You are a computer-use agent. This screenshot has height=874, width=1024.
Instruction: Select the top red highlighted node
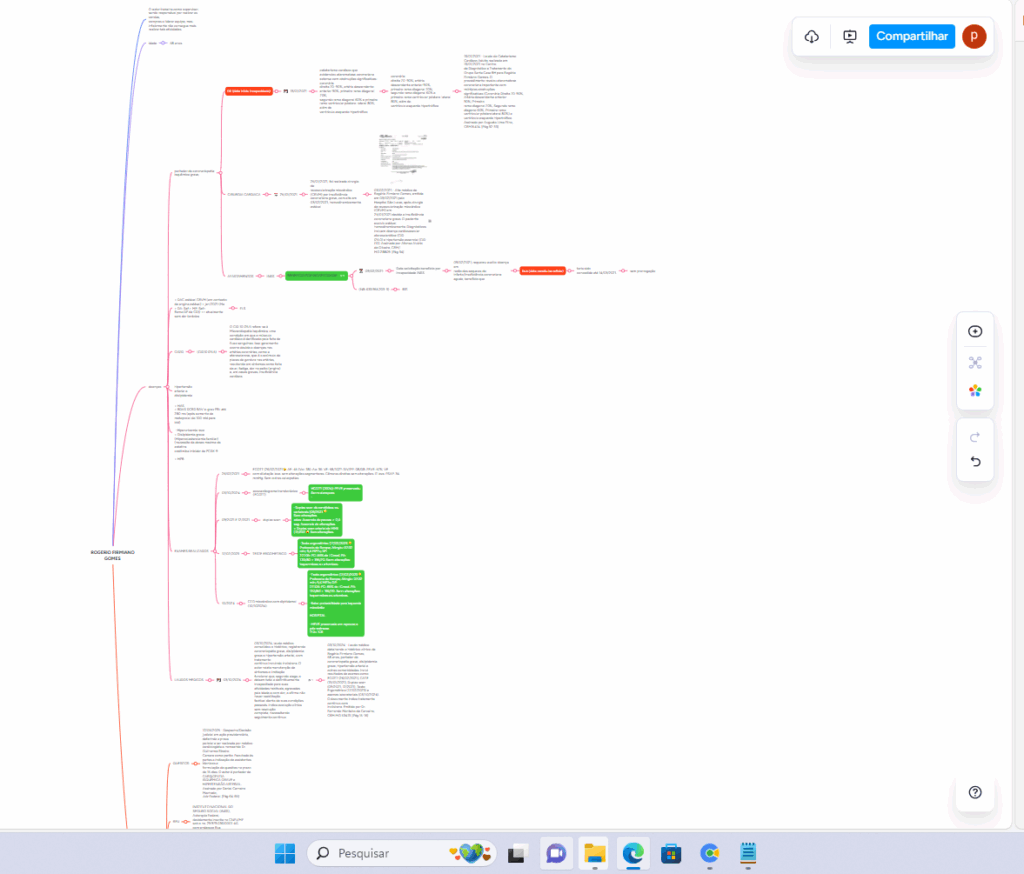tap(248, 91)
